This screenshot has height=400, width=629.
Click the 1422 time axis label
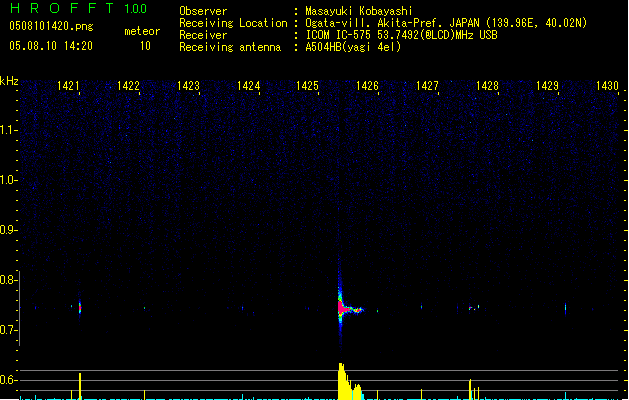(x=128, y=86)
